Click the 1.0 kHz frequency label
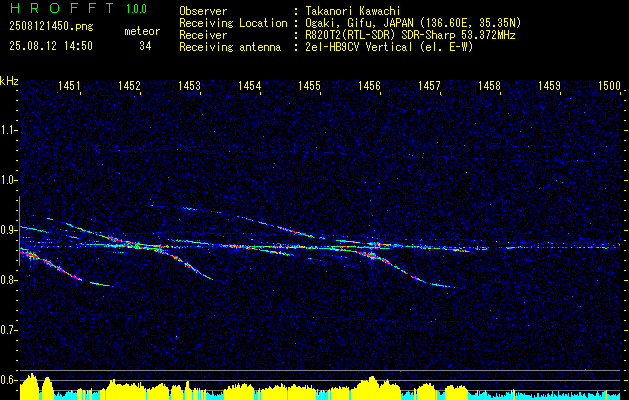Viewport: 629px width, 400px height. click(9, 180)
